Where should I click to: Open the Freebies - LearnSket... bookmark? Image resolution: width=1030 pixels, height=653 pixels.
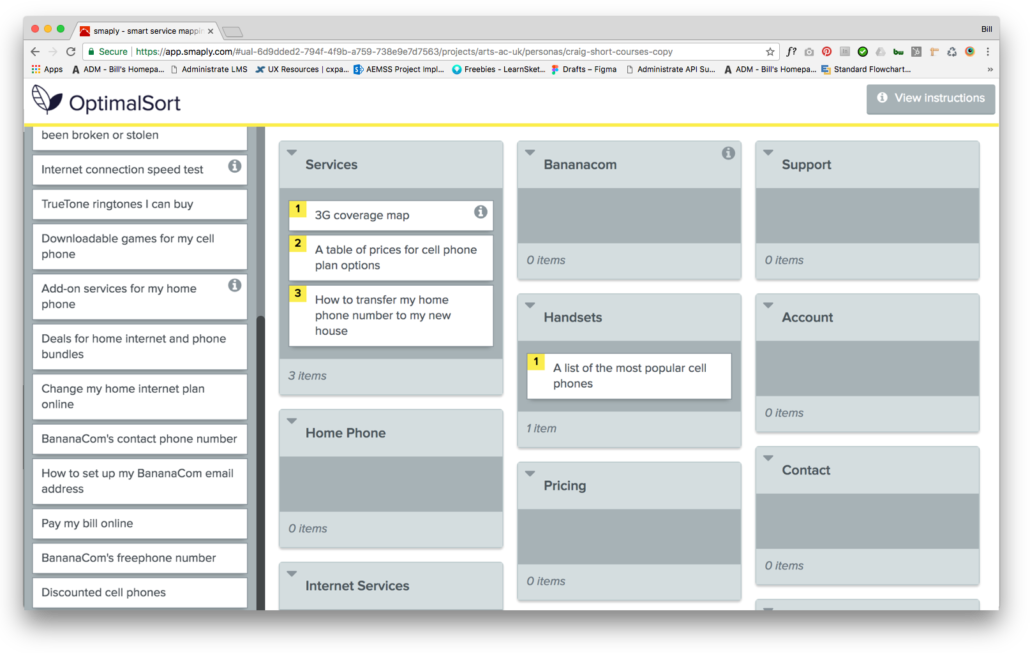coord(499,69)
